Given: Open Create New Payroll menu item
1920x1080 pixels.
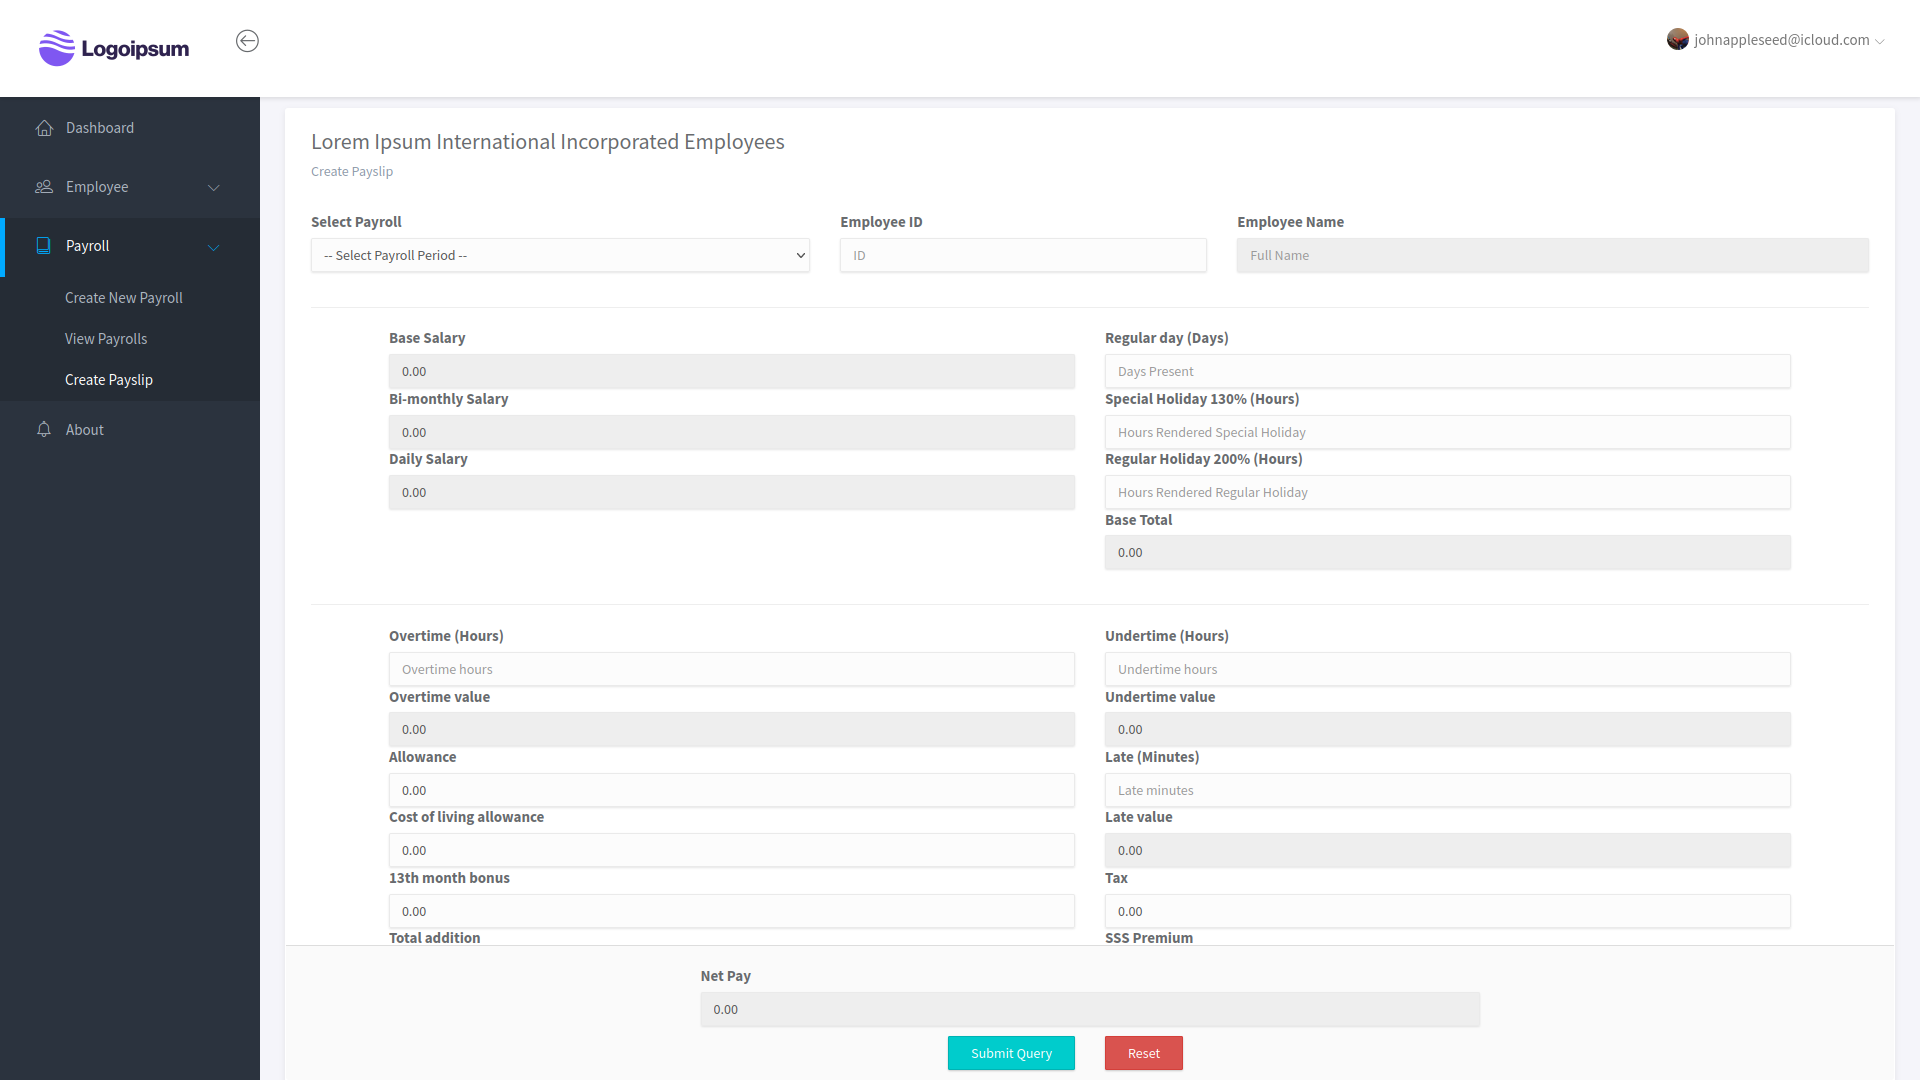Looking at the screenshot, I should [124, 298].
